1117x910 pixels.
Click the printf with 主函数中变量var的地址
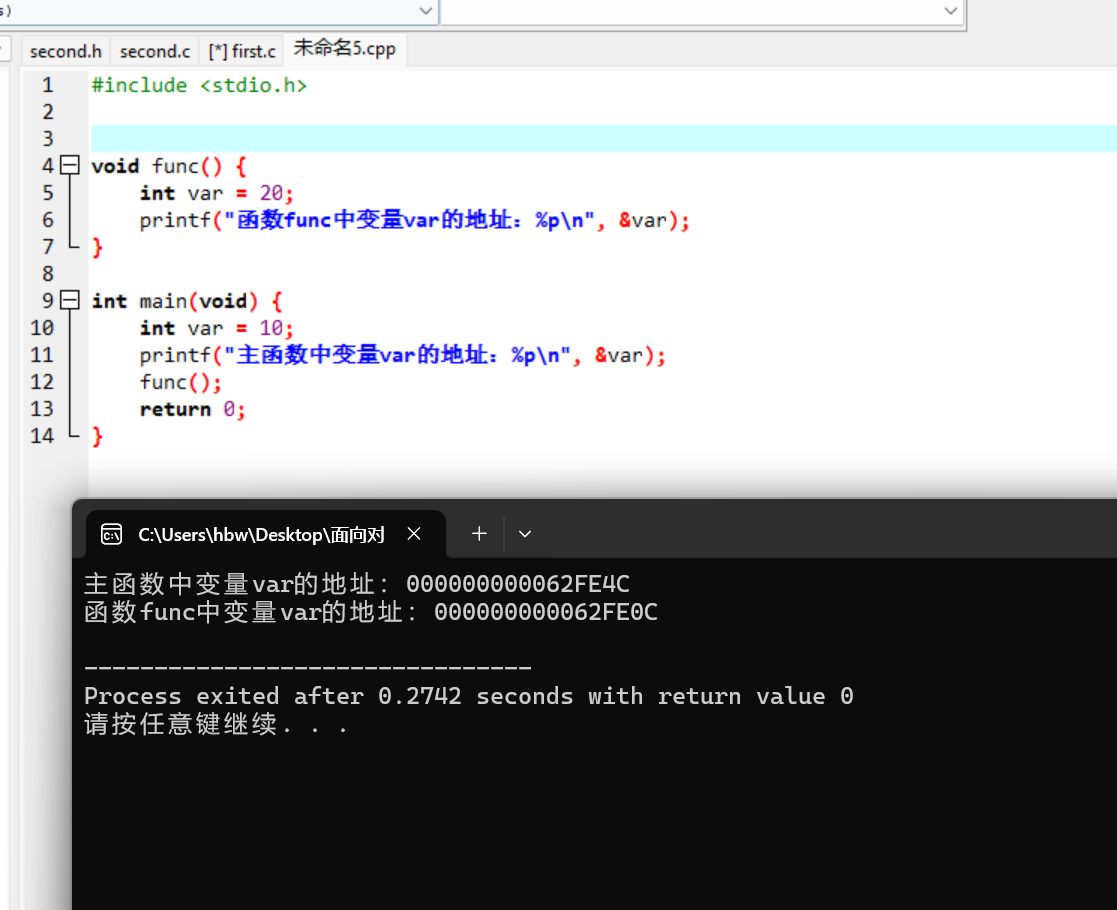pos(402,355)
